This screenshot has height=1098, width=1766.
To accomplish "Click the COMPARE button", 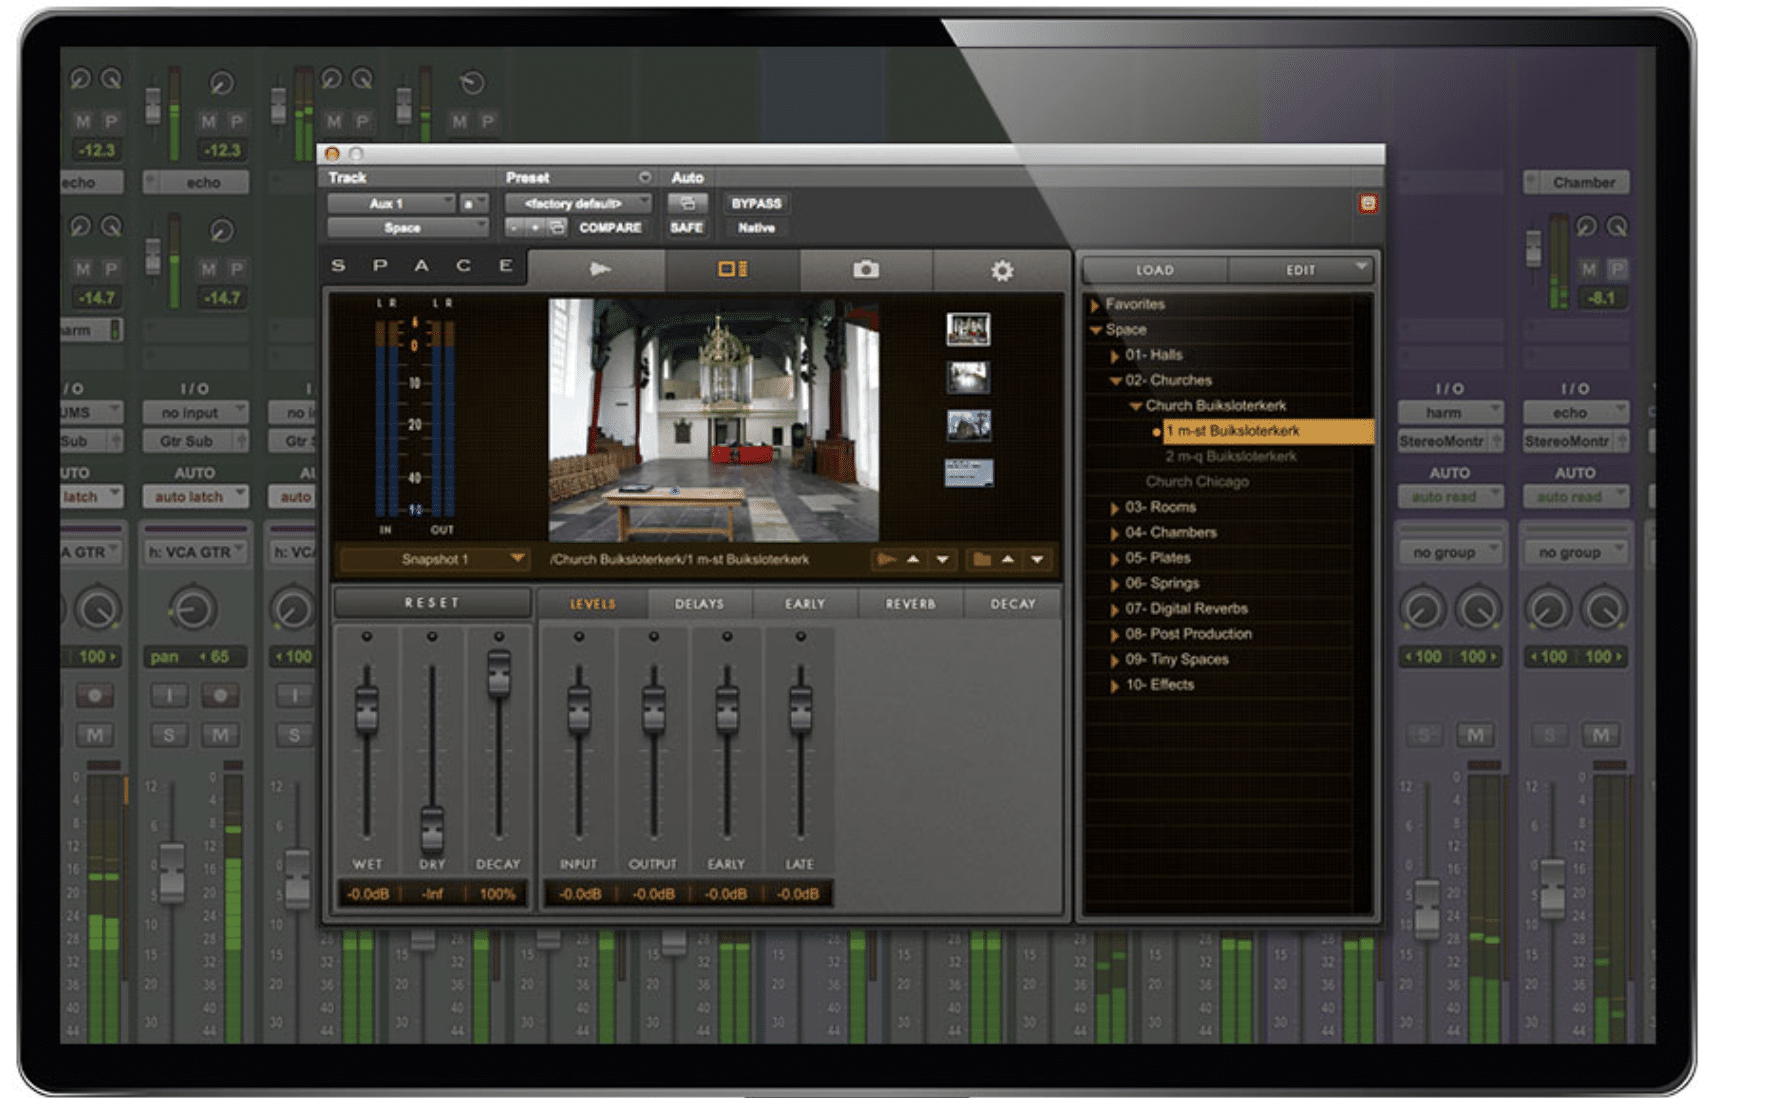I will coord(610,228).
